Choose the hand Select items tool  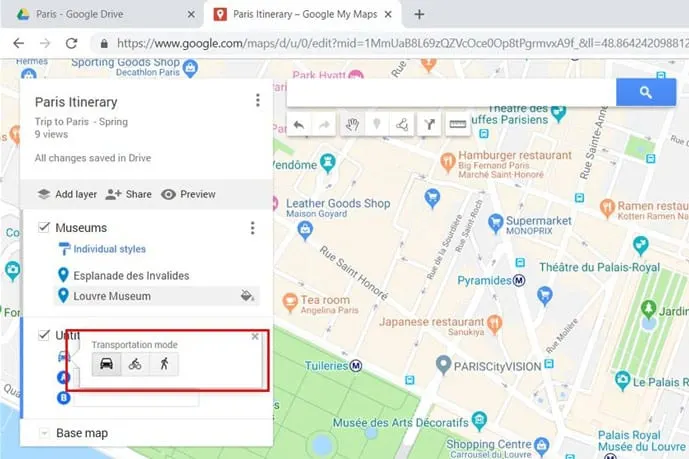tap(352, 125)
